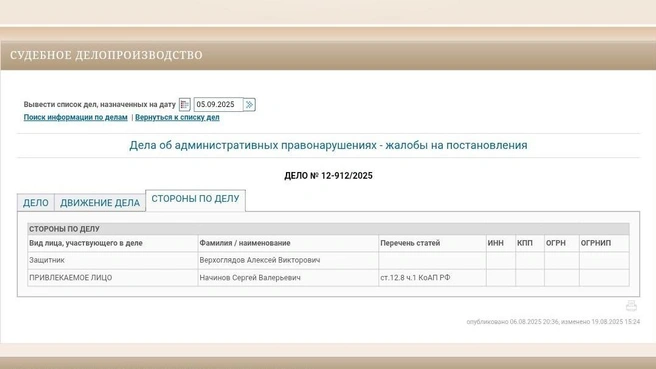Image resolution: width=656 pixels, height=369 pixels.
Task: Open the 'Поиск информации по делам' link
Action: click(x=75, y=117)
